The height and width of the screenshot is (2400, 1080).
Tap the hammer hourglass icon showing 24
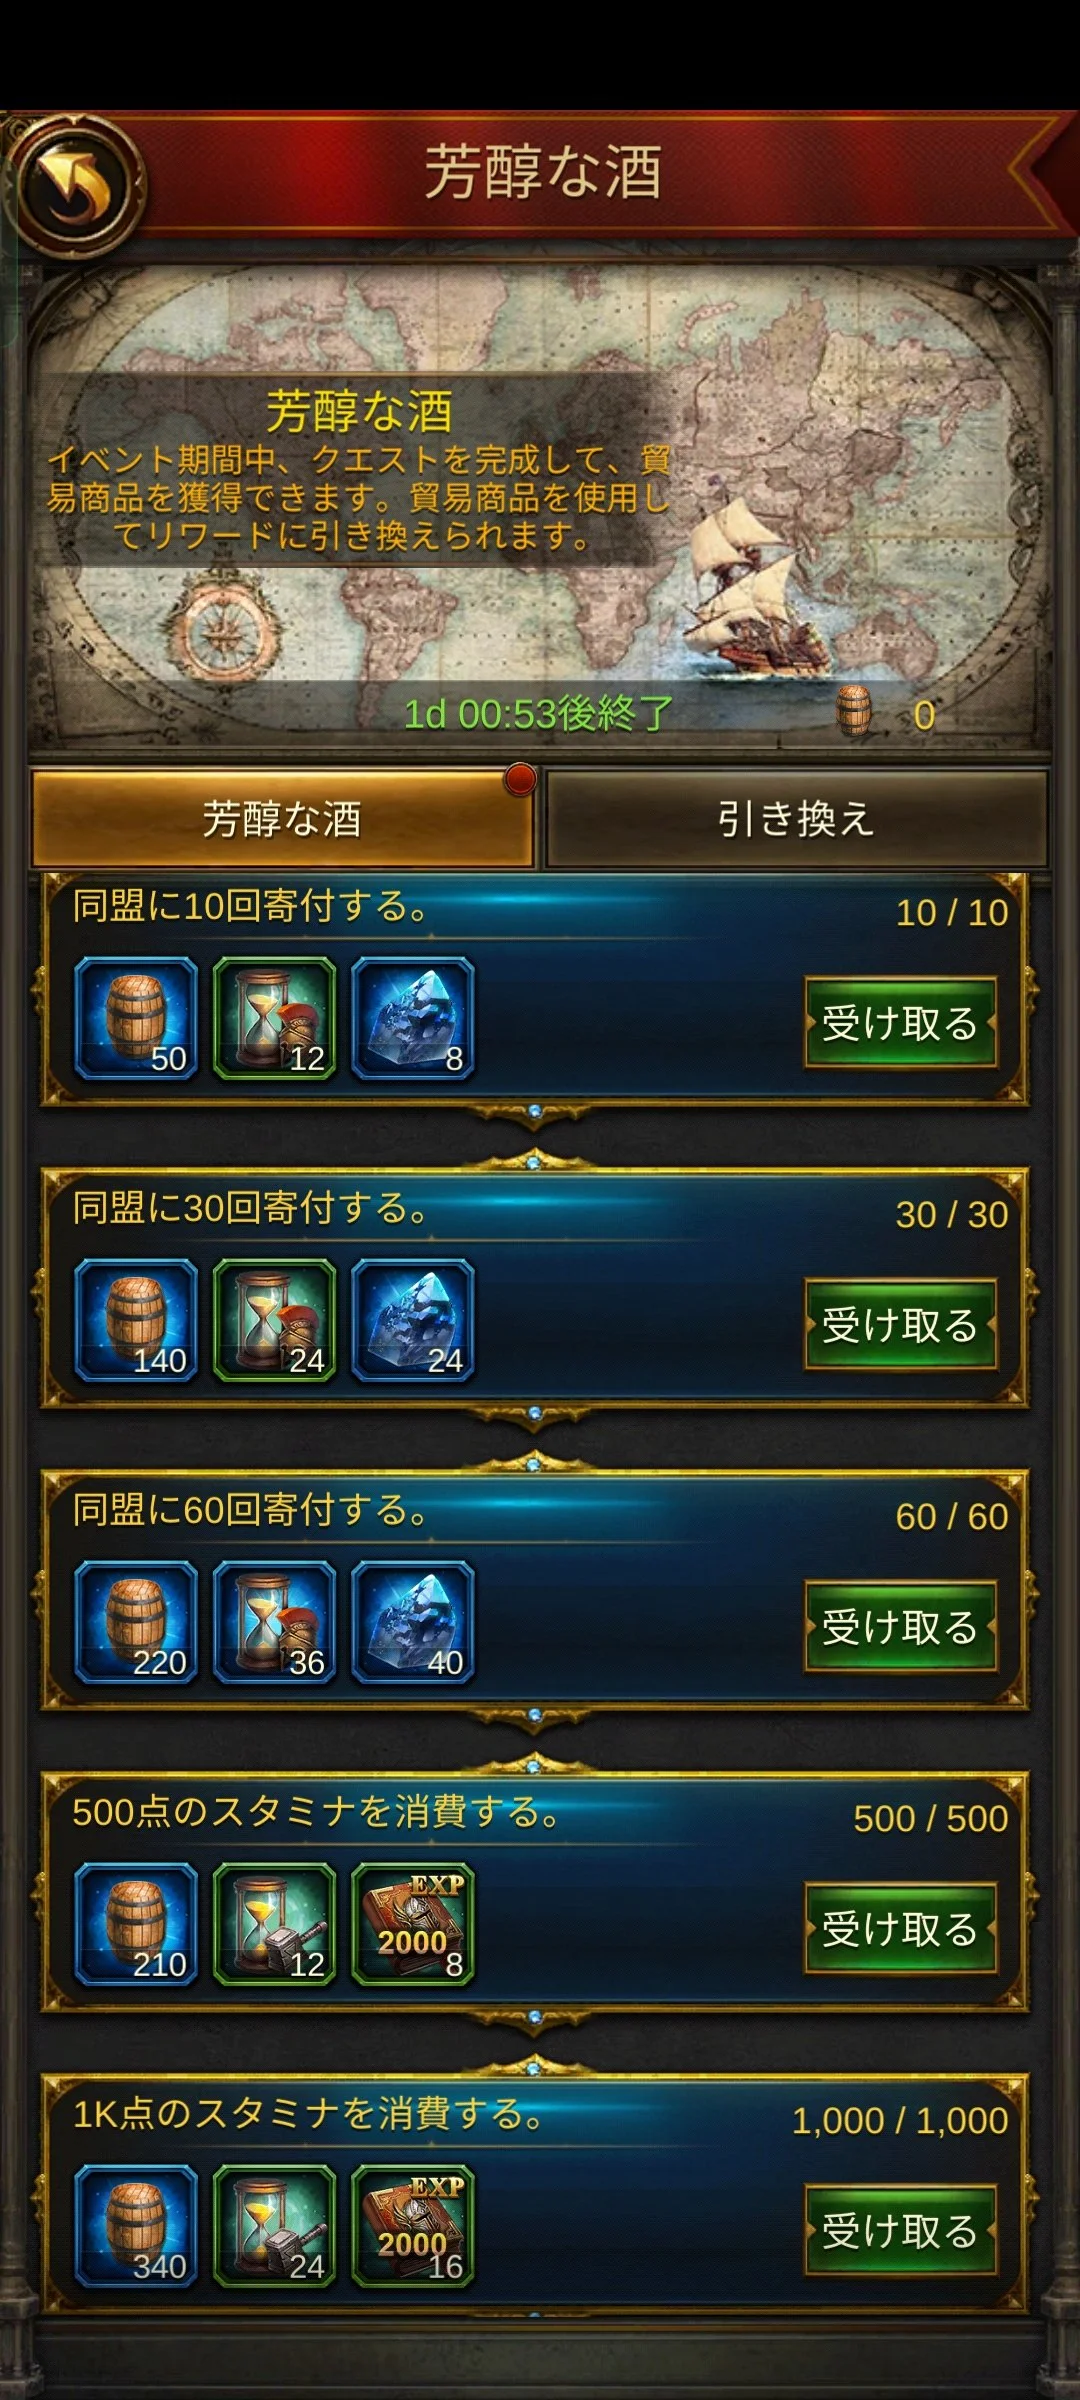[274, 2227]
